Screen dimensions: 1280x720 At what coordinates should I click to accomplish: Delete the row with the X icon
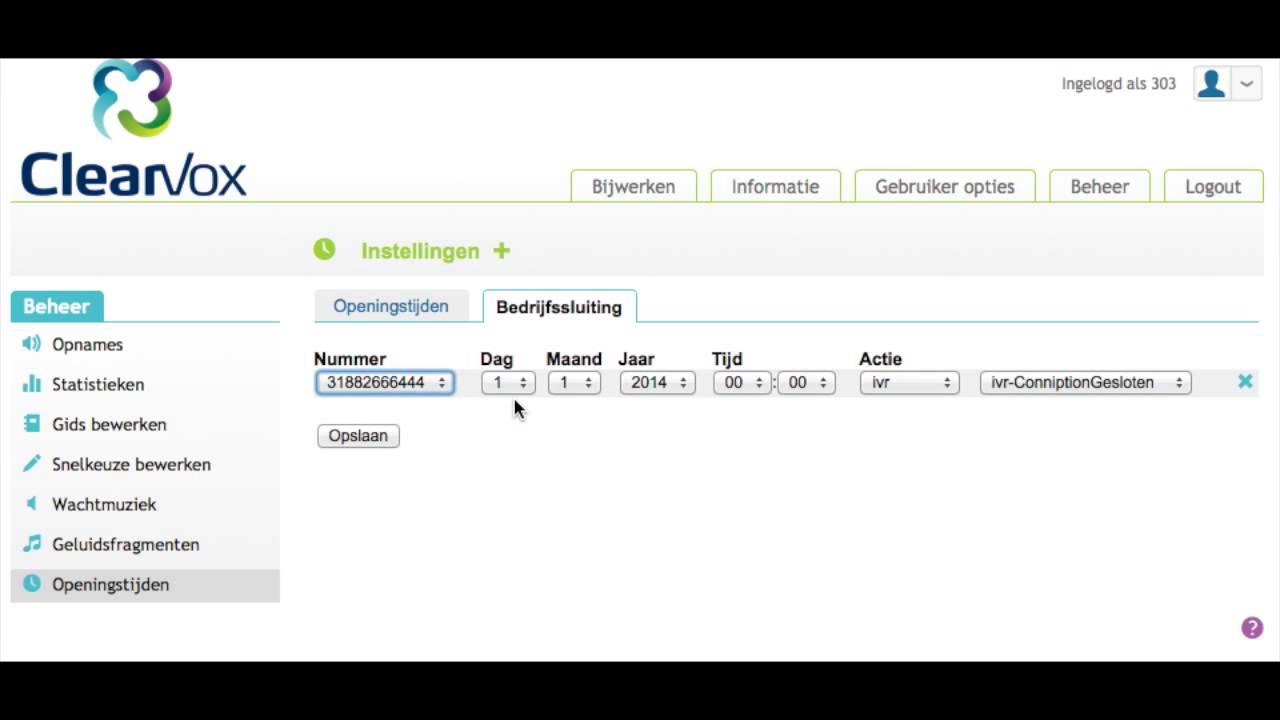(x=1245, y=381)
